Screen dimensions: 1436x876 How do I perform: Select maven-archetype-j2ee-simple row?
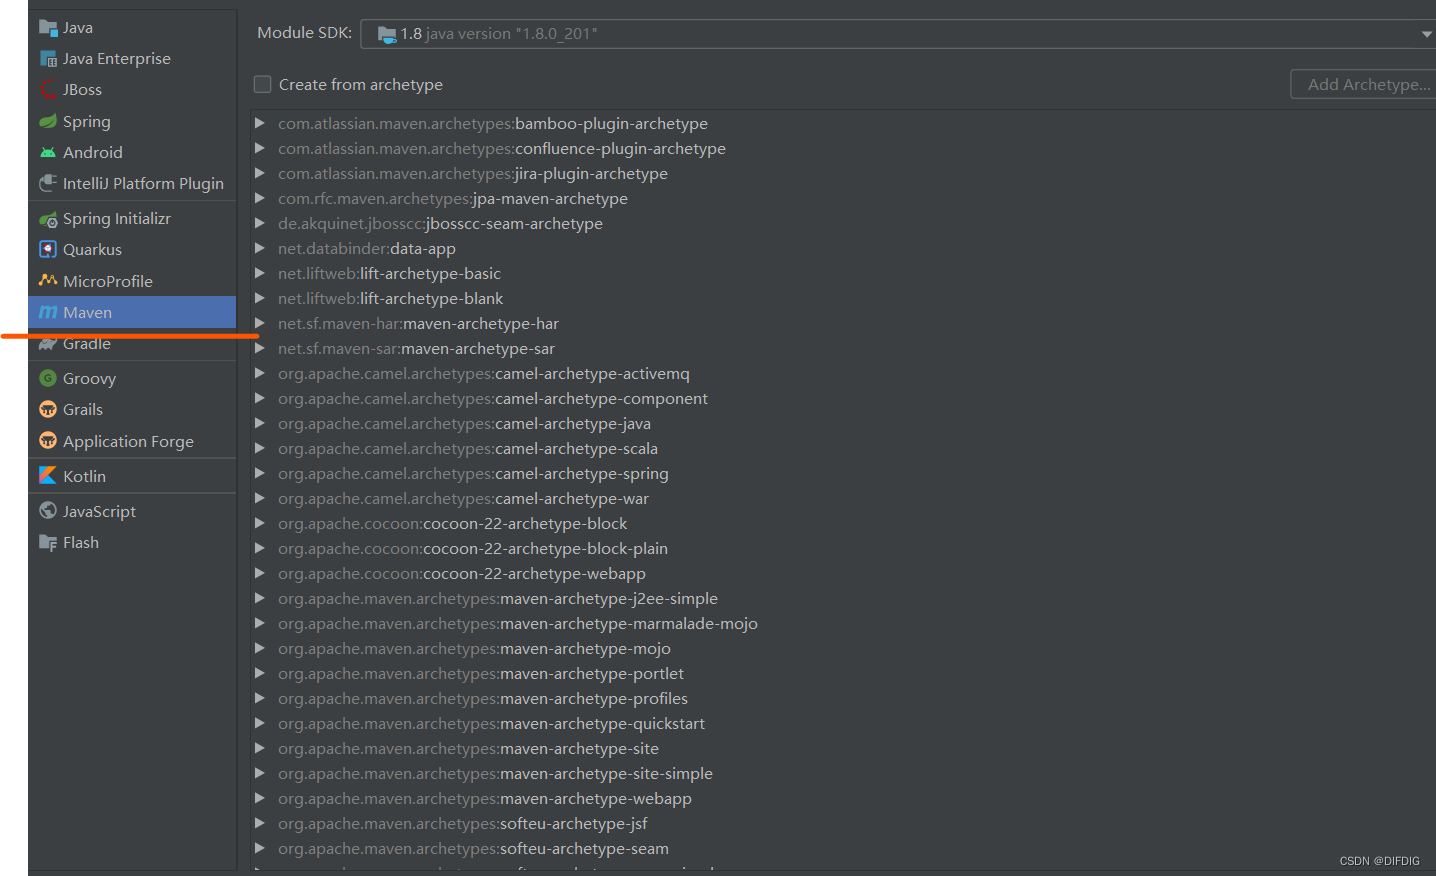coord(843,598)
